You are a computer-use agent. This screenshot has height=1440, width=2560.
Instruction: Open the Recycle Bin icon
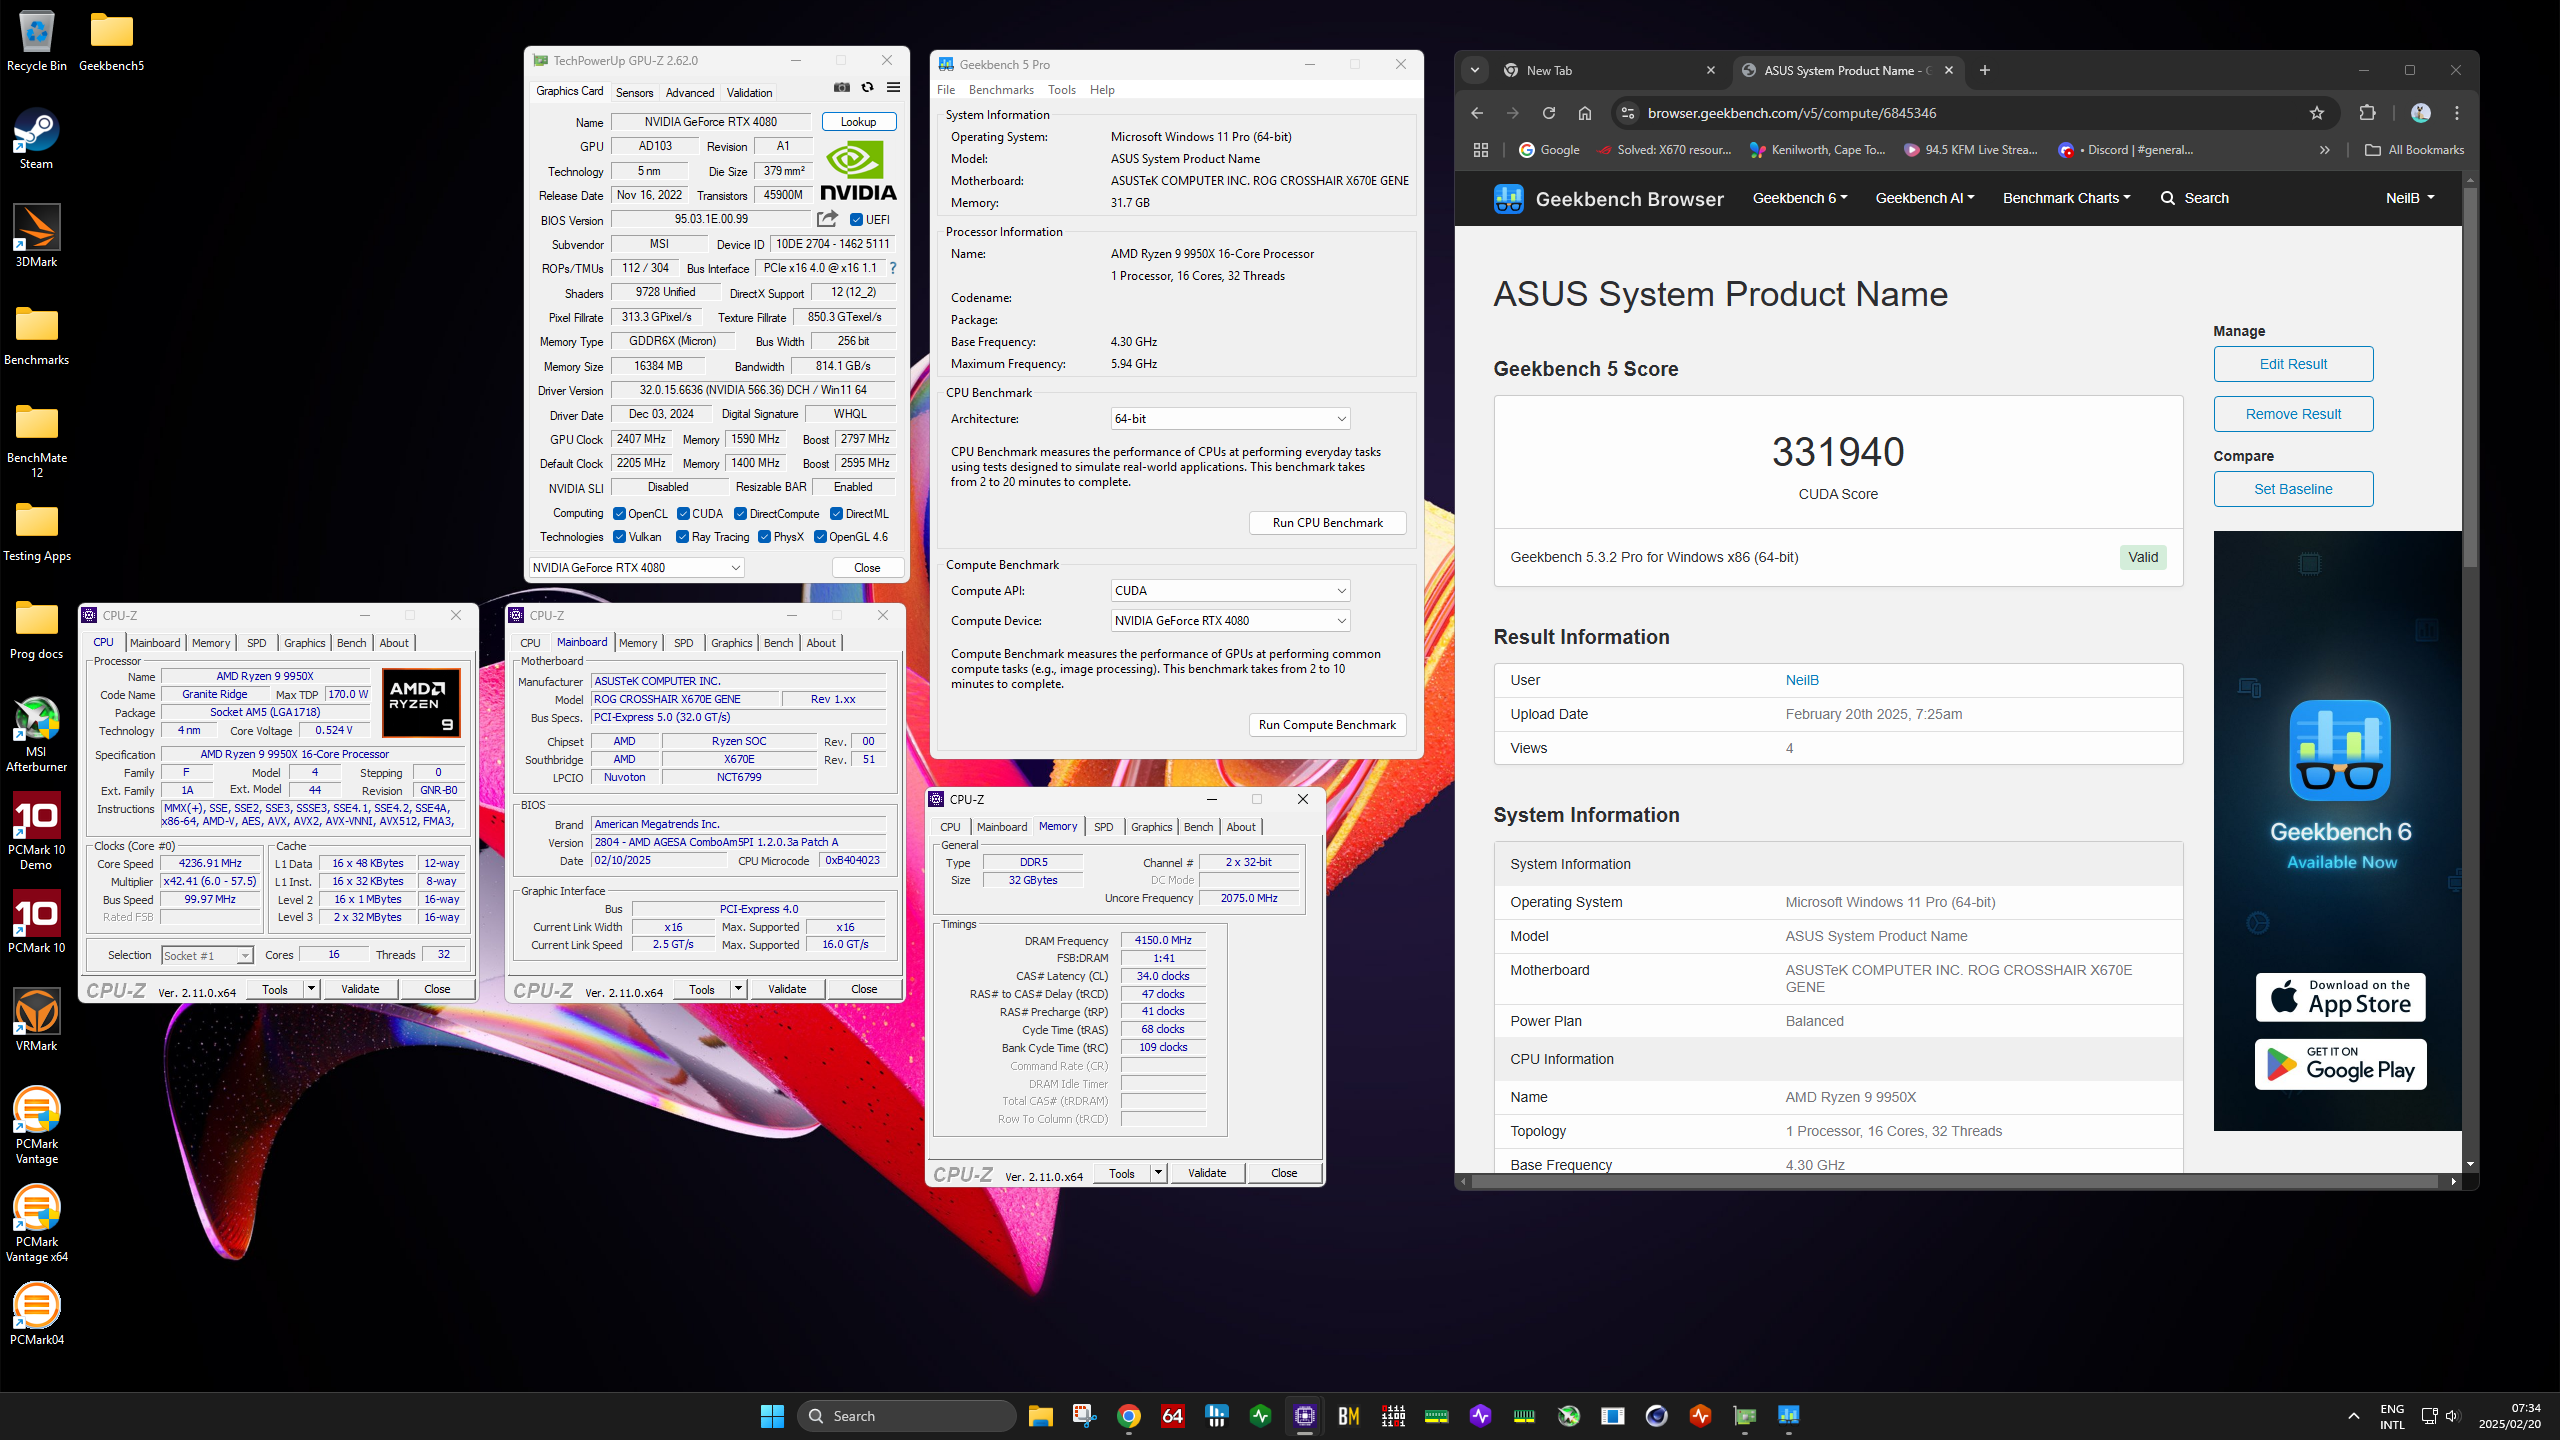tap(36, 41)
